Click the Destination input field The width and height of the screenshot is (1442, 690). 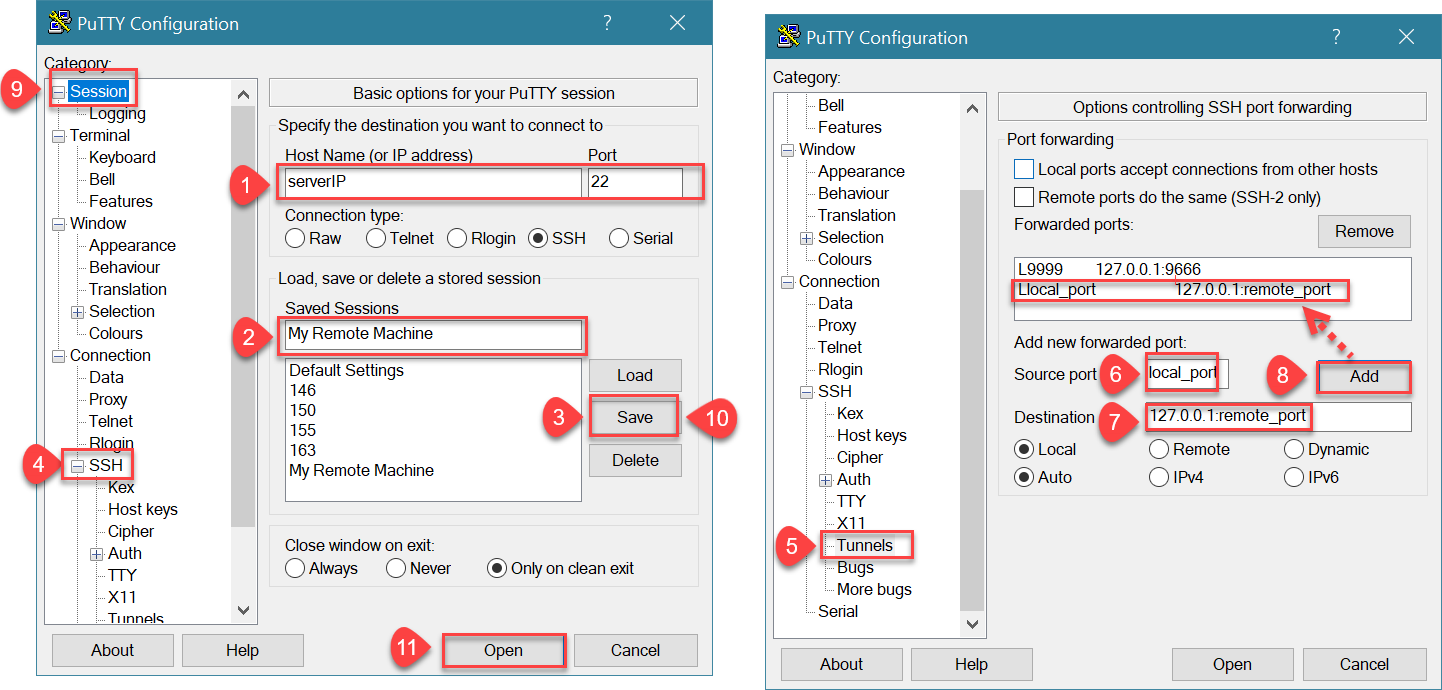click(1279, 417)
